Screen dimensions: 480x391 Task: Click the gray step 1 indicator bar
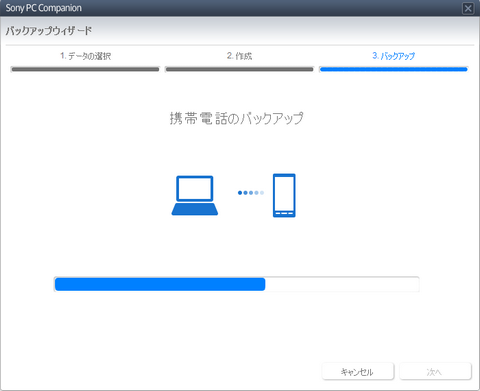(x=85, y=69)
